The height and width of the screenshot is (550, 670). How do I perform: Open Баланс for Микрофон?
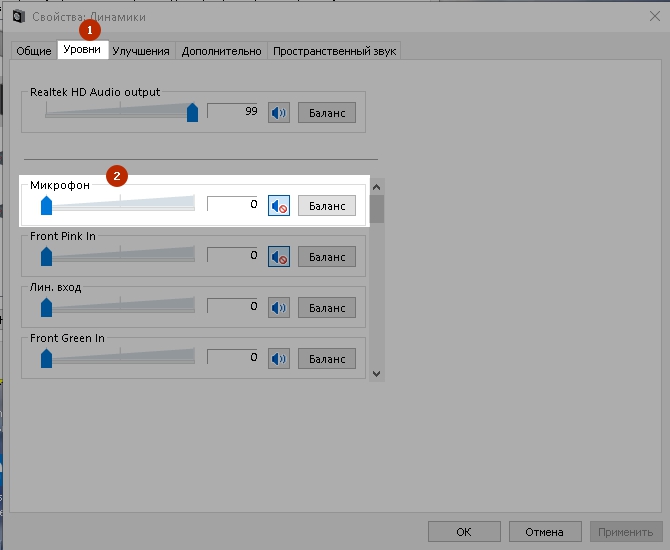tap(326, 206)
